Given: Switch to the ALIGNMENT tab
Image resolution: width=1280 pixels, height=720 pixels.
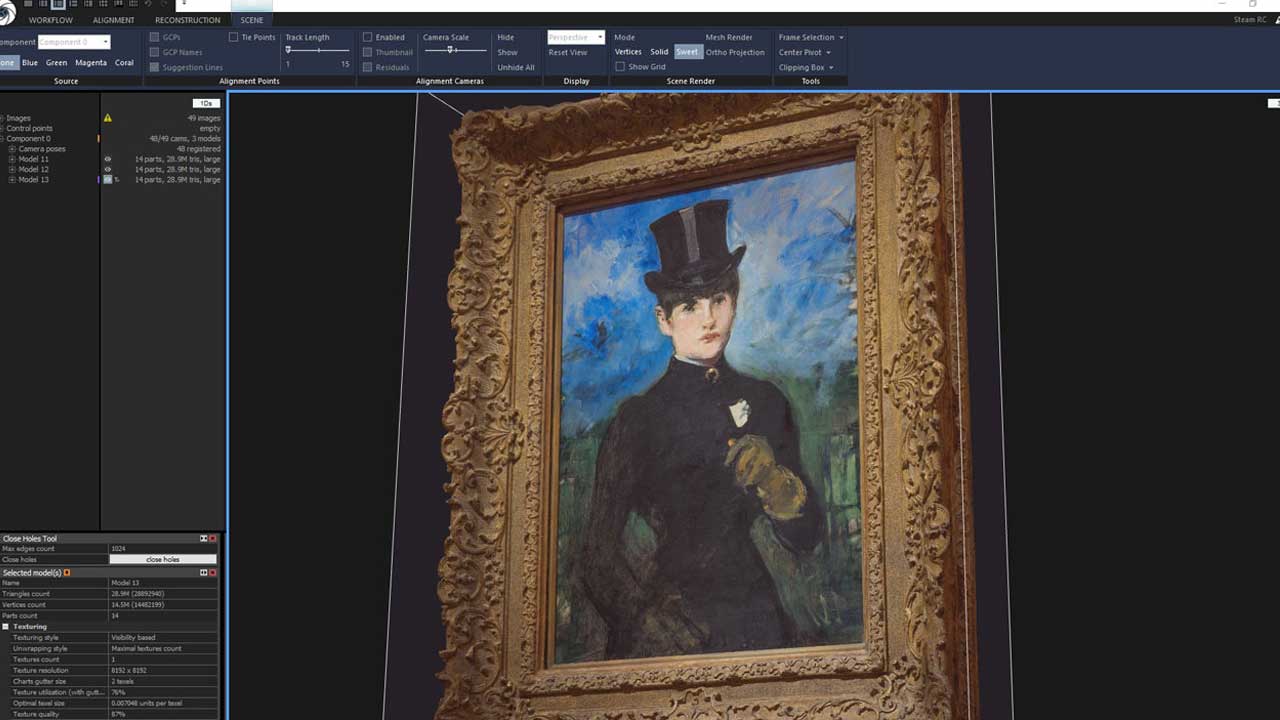Looking at the screenshot, I should [113, 20].
